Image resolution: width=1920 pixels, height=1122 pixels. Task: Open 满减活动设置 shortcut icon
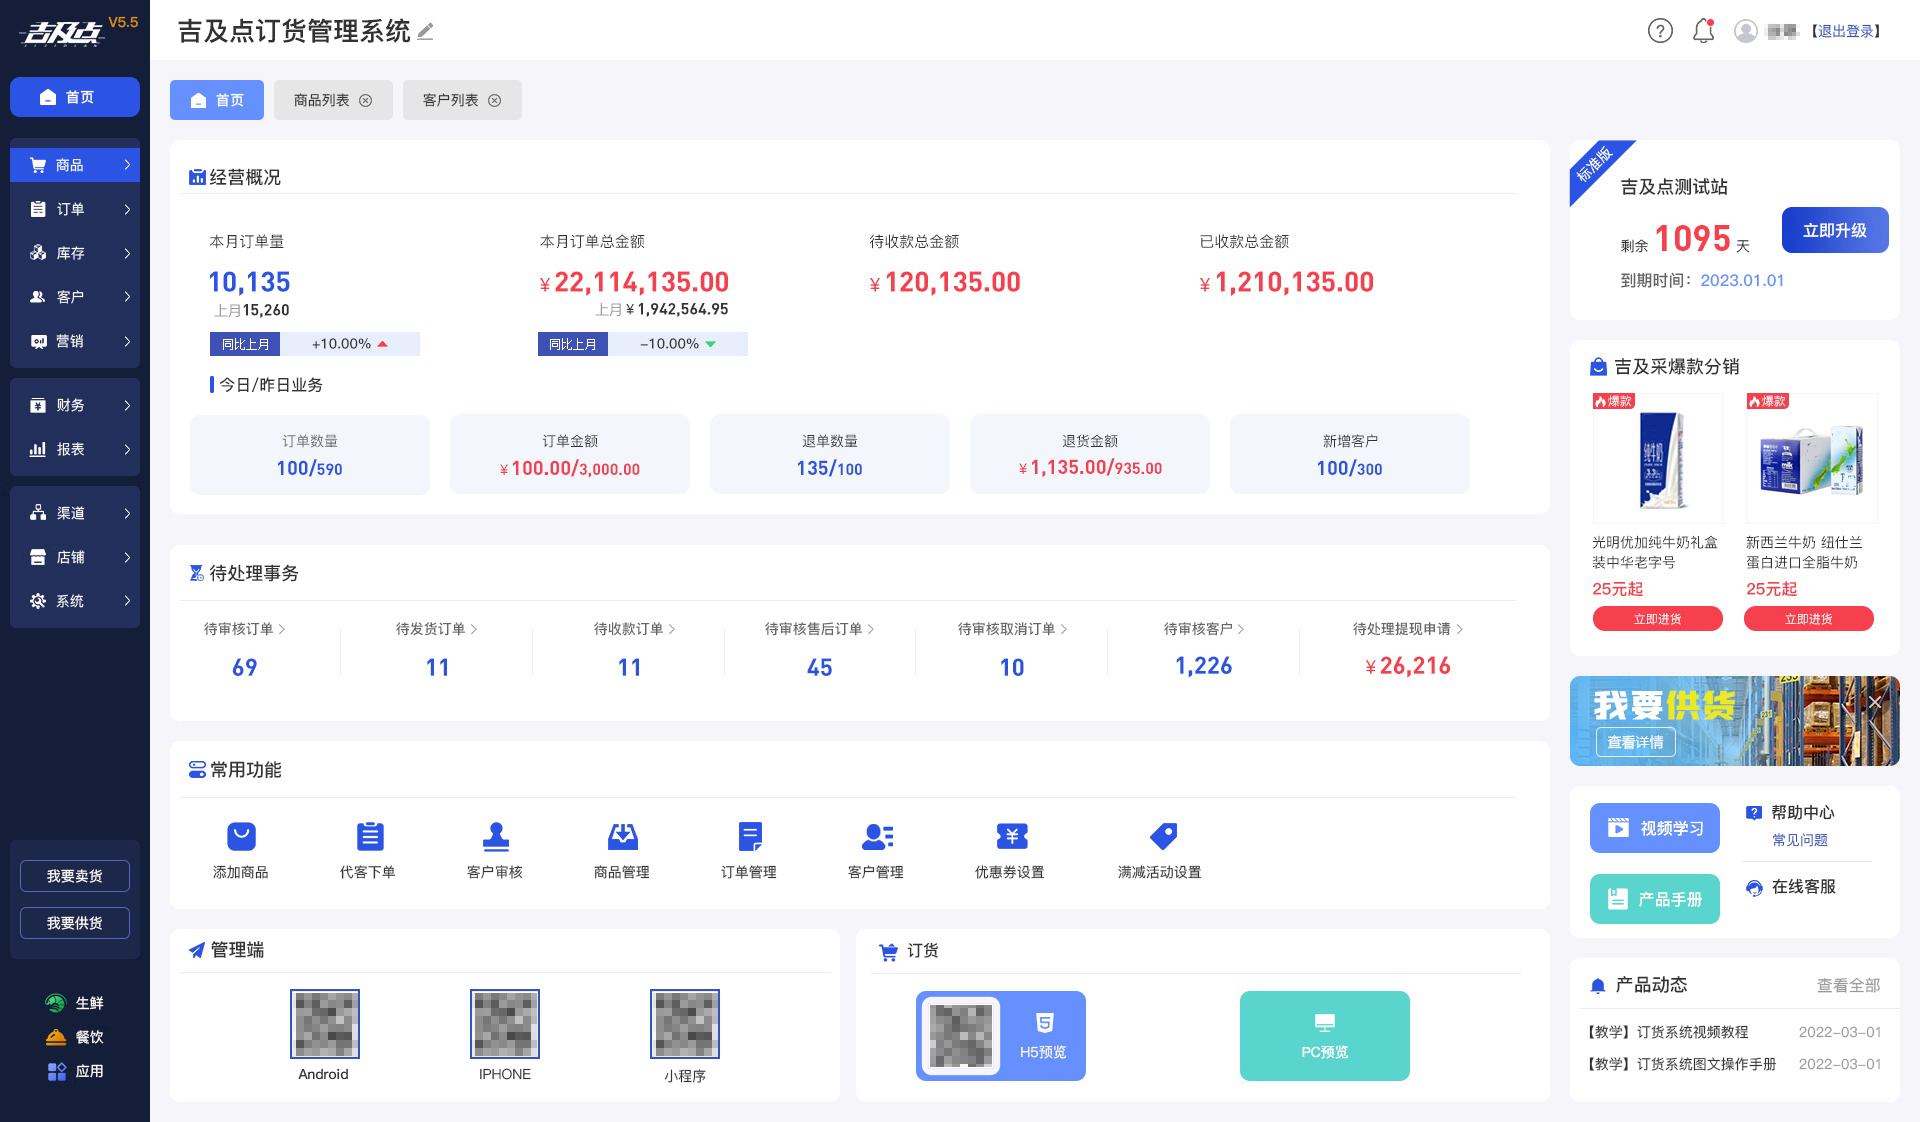click(x=1163, y=835)
